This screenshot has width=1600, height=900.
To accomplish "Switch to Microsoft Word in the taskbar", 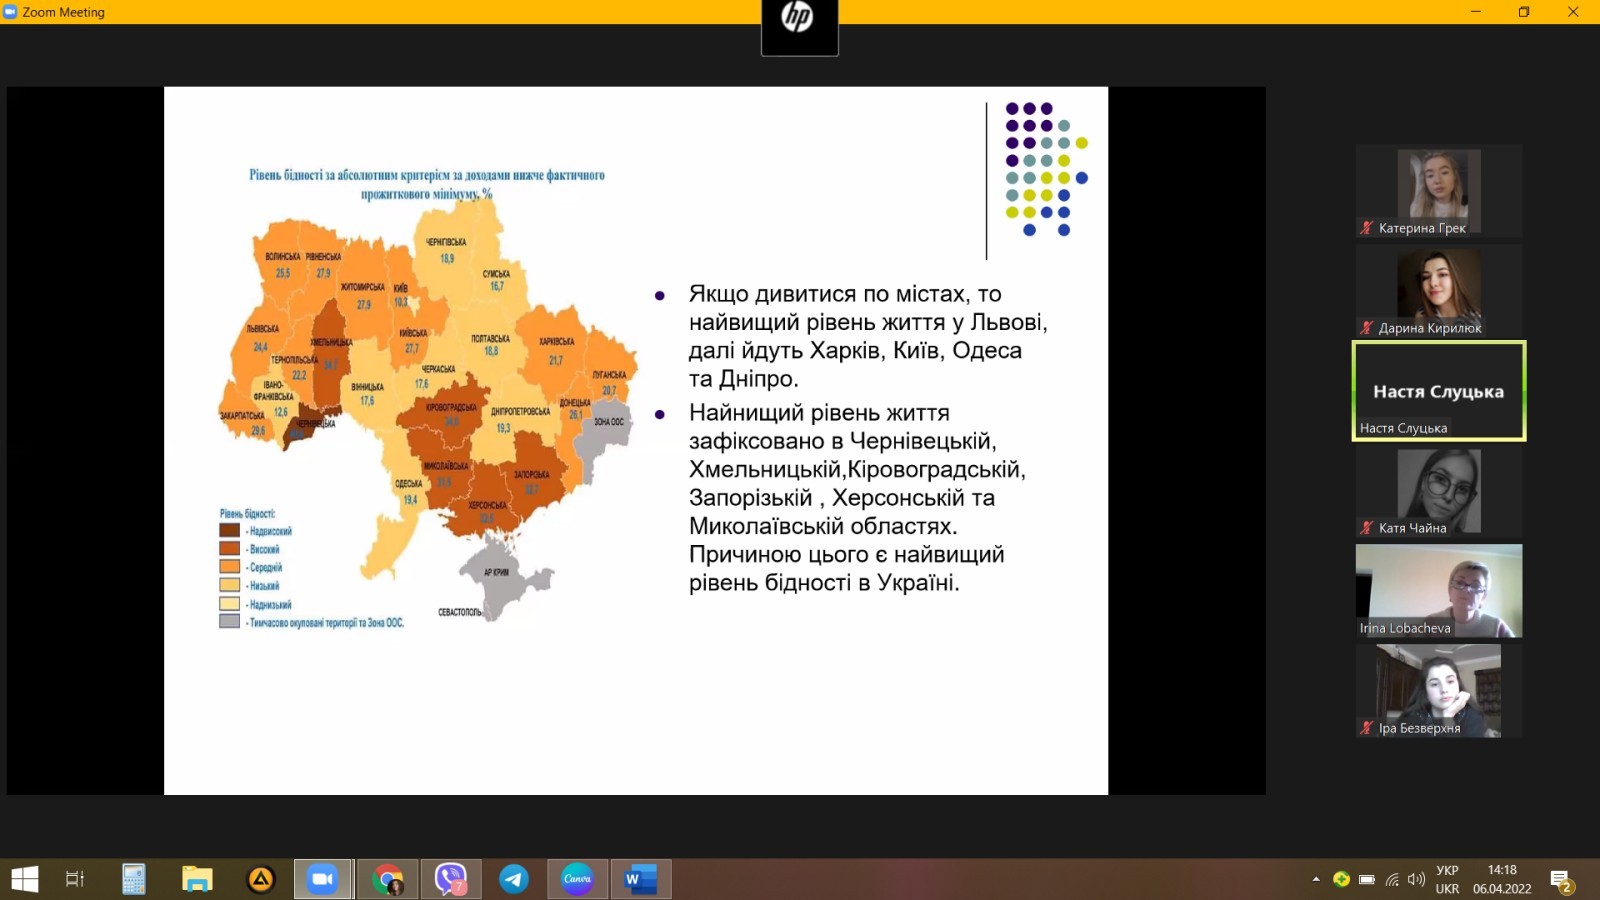I will point(640,879).
